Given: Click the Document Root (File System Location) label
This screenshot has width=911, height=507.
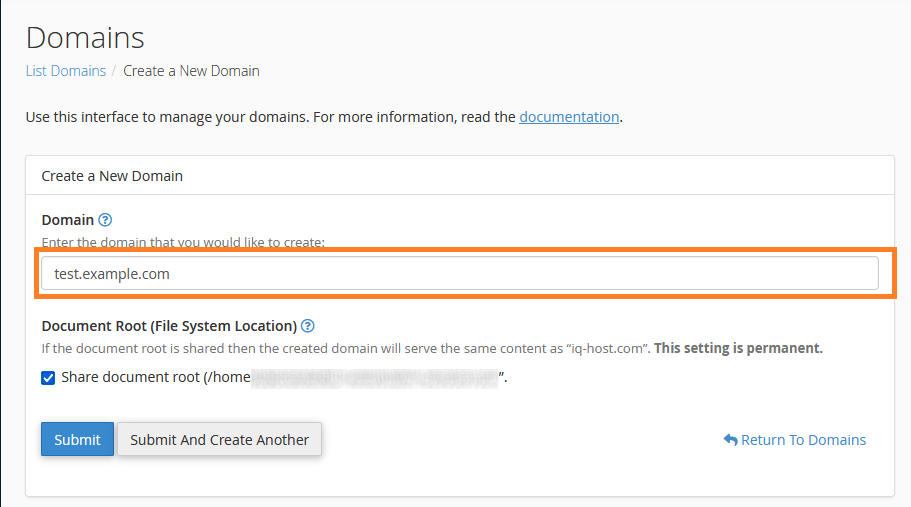Looking at the screenshot, I should tap(169, 326).
